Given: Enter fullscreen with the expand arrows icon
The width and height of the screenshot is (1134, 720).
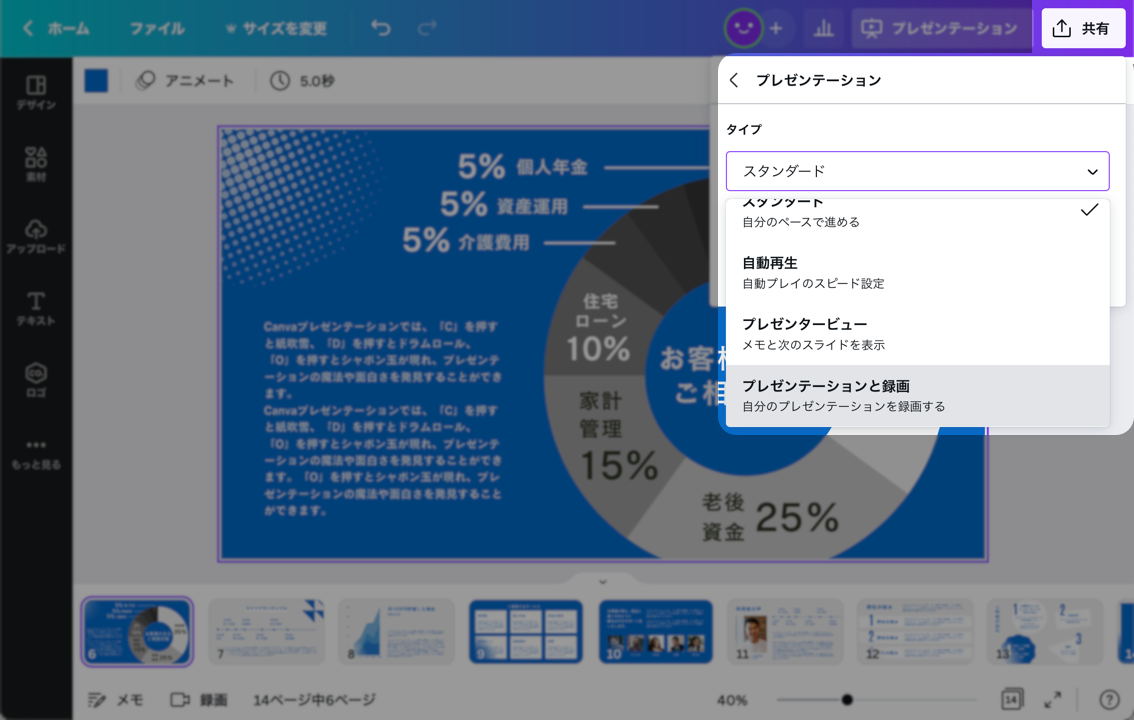Looking at the screenshot, I should [x=1053, y=699].
